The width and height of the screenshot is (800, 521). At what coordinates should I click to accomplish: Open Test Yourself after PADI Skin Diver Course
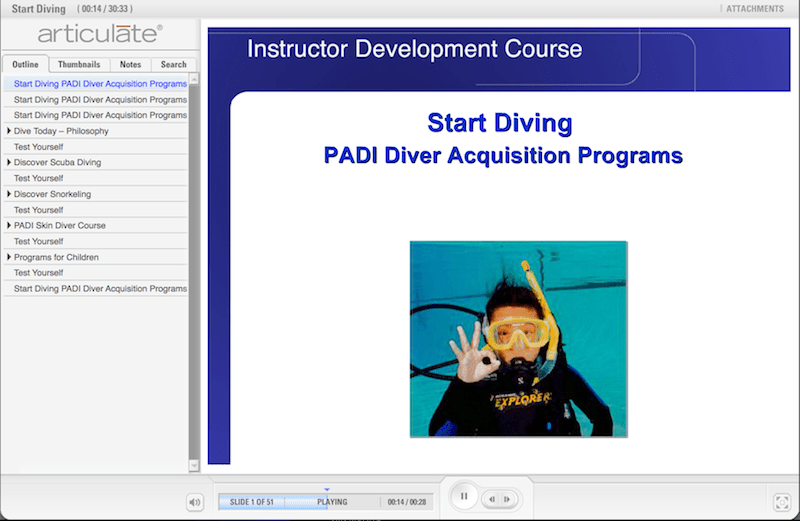point(95,241)
